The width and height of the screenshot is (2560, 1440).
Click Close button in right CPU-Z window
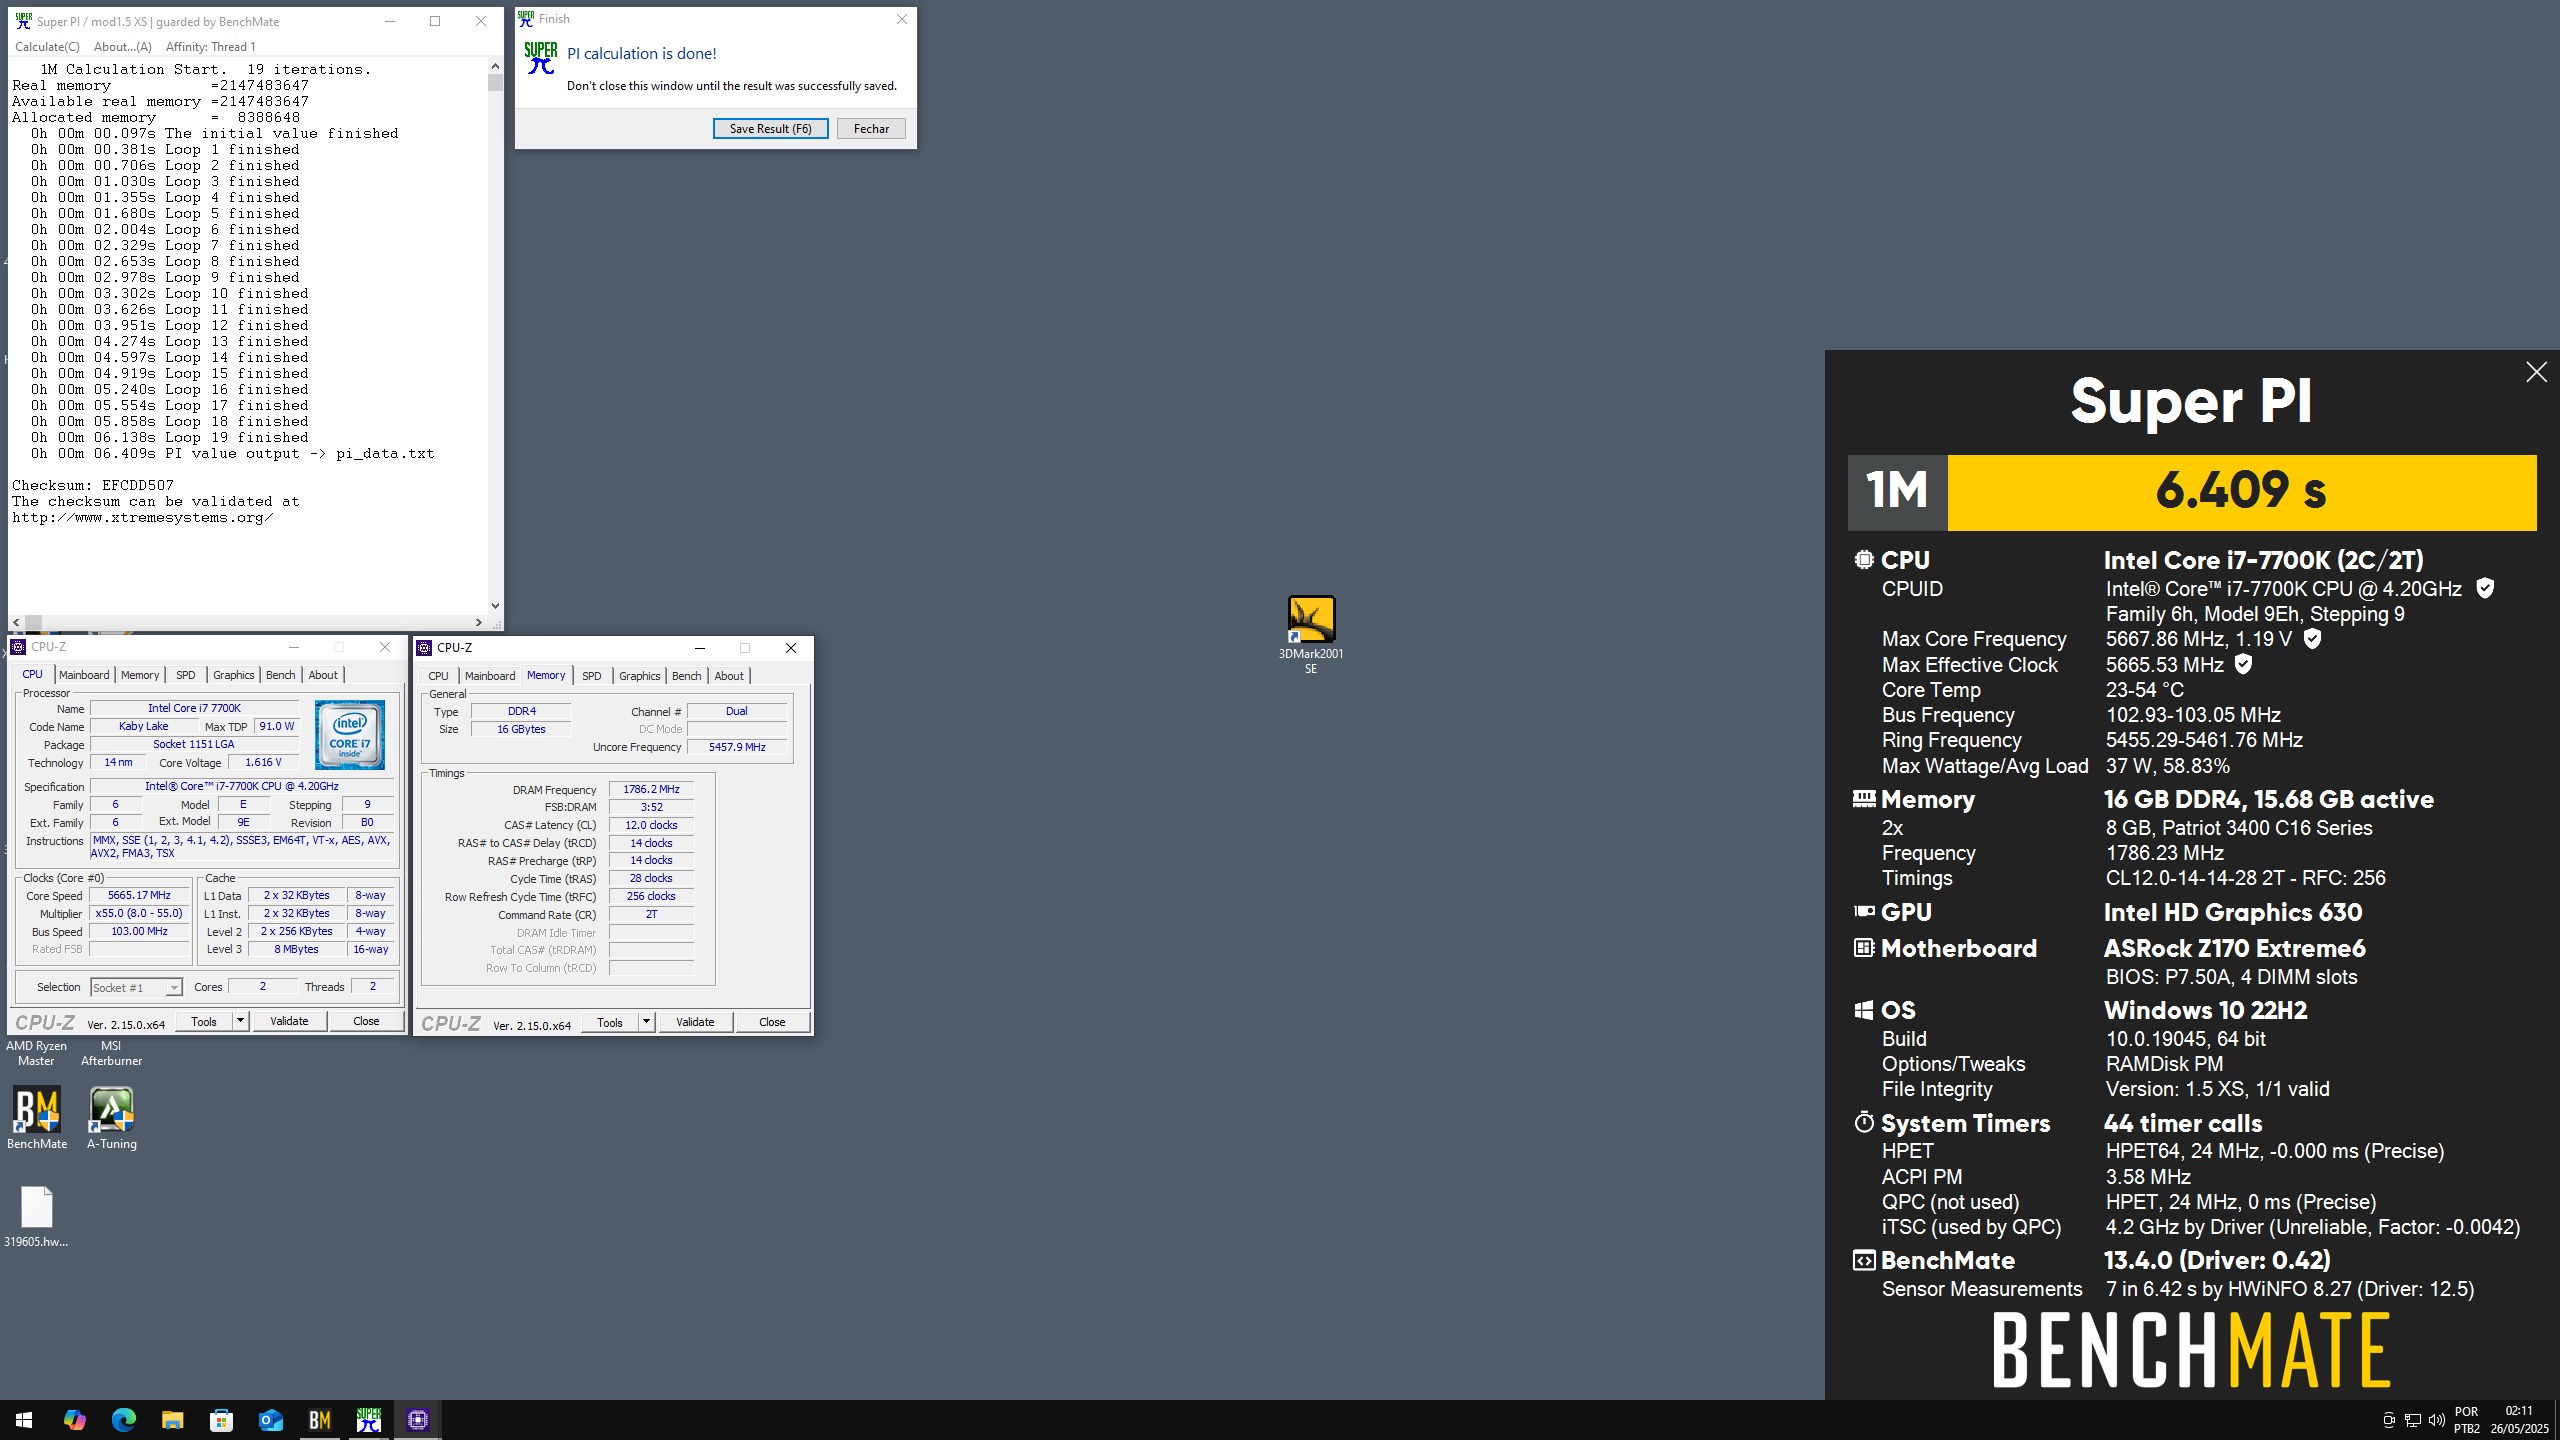tap(772, 1022)
